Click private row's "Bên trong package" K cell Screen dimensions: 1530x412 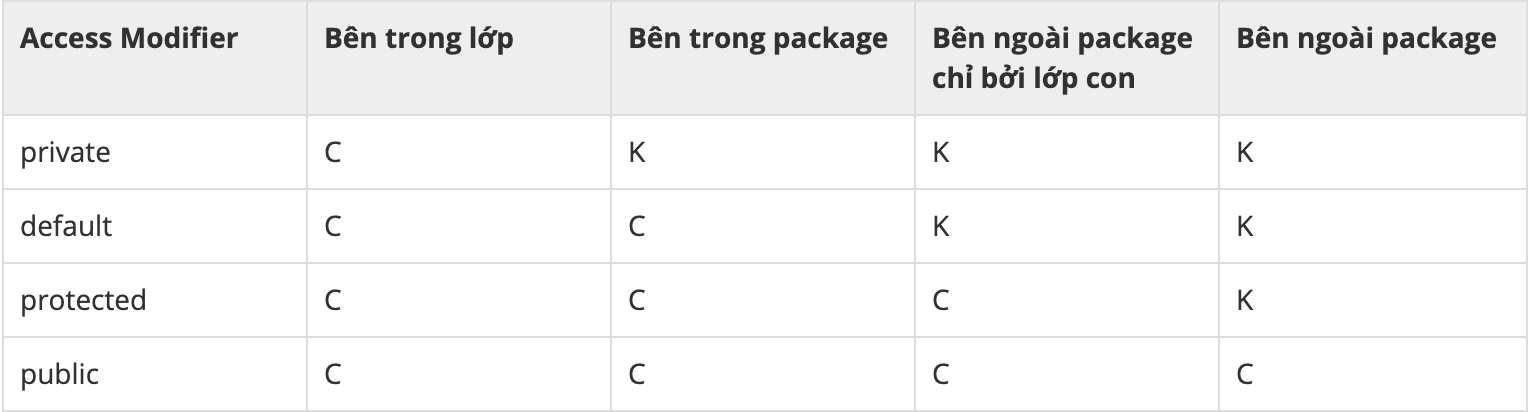click(x=637, y=153)
